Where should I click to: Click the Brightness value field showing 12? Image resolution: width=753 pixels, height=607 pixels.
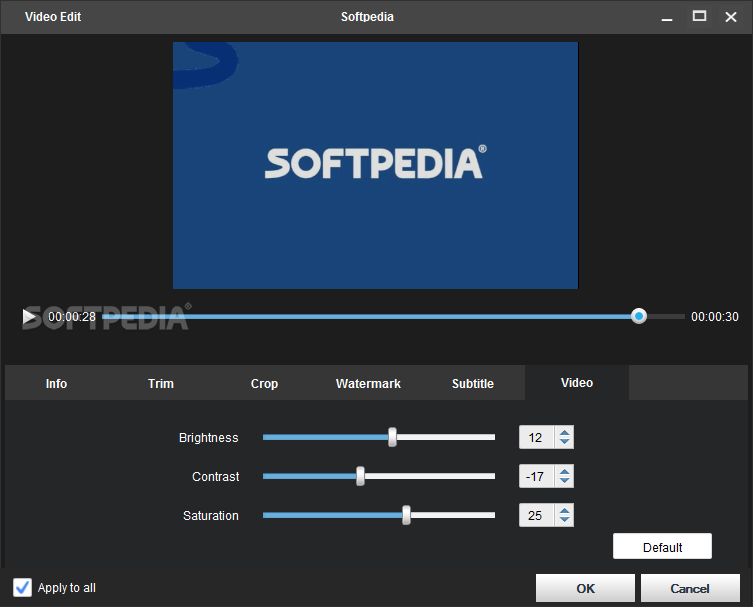536,437
